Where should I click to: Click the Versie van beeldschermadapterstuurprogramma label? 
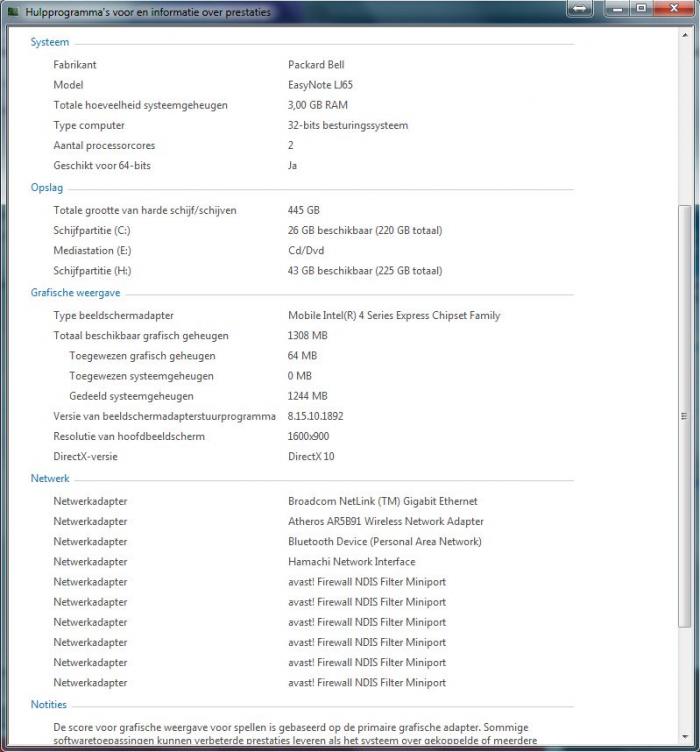coord(164,416)
